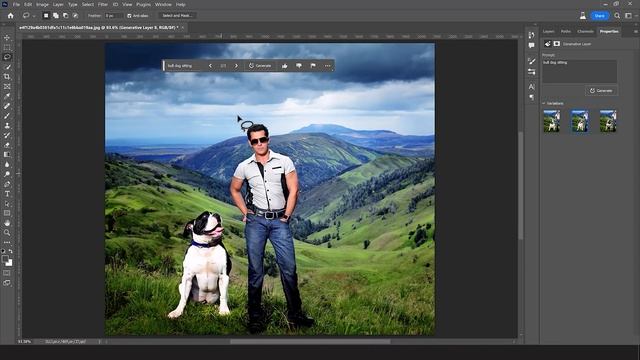The height and width of the screenshot is (360, 640).
Task: Select the Lasso tool in the tools panel
Action: [7, 57]
